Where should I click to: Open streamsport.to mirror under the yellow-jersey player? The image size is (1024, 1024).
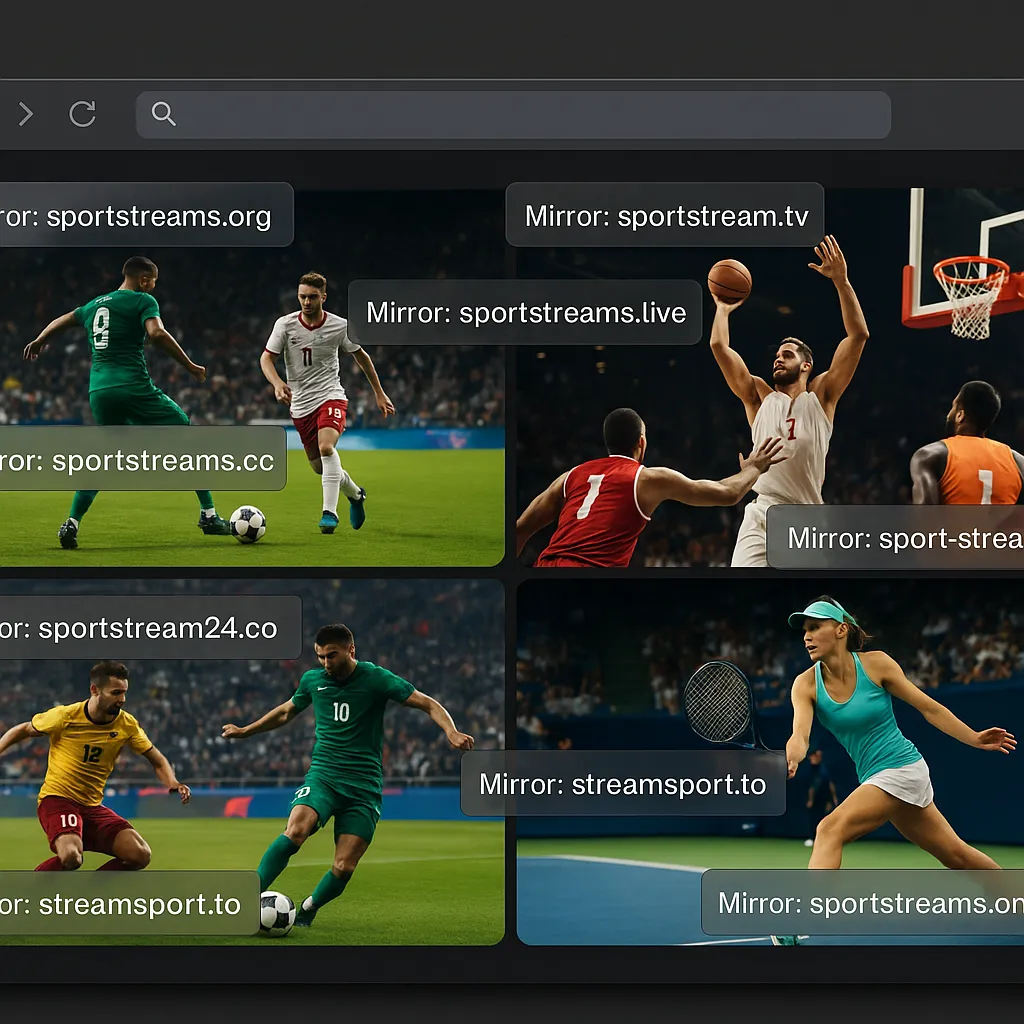pos(130,904)
